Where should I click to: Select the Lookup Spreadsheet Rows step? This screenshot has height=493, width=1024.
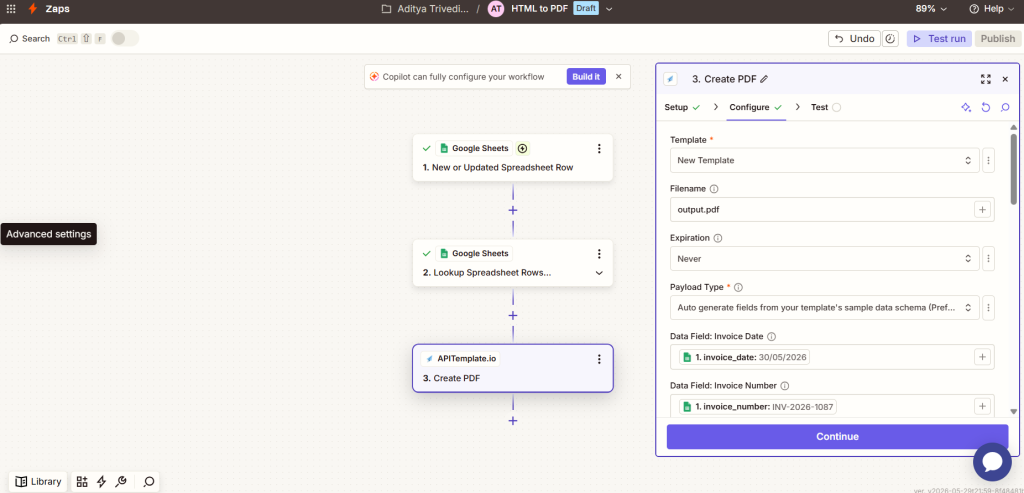[x=513, y=262]
